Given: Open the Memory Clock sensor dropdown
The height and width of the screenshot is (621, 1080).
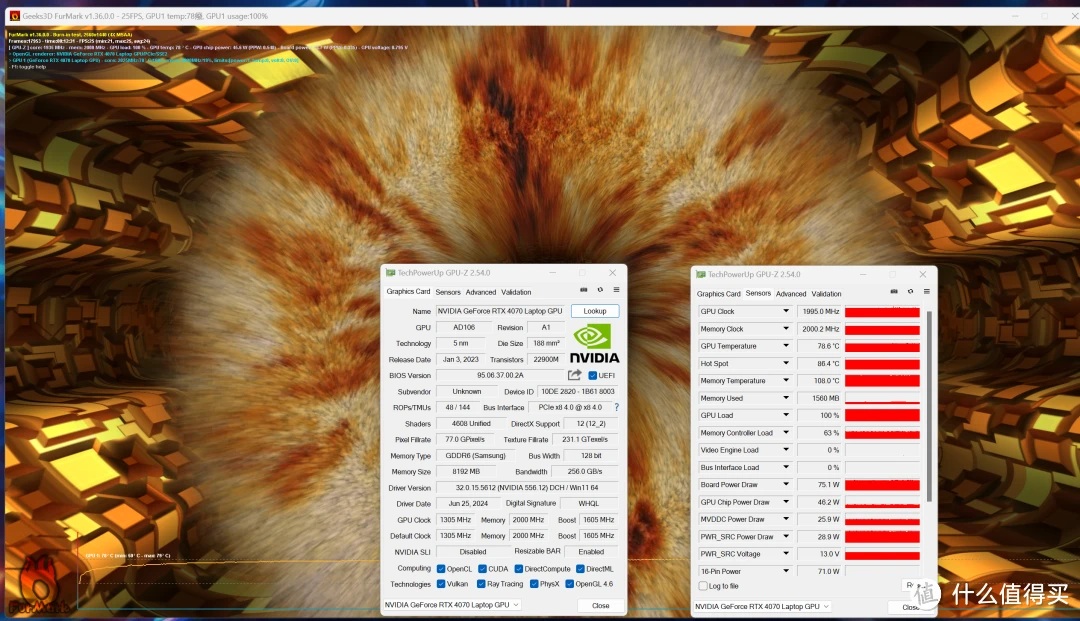Looking at the screenshot, I should click(786, 328).
